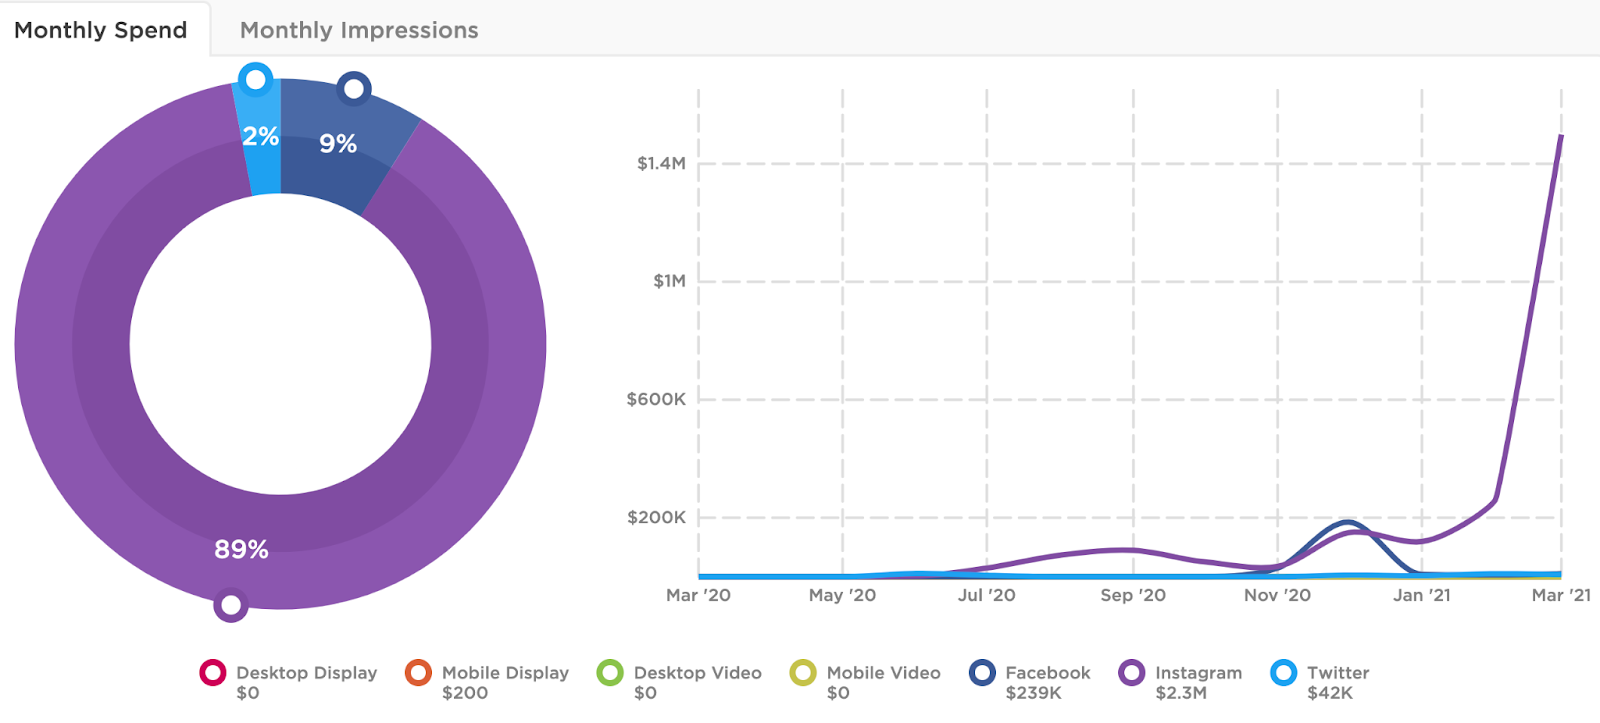1600x723 pixels.
Task: Select the Instagram legend label
Action: 1199,673
